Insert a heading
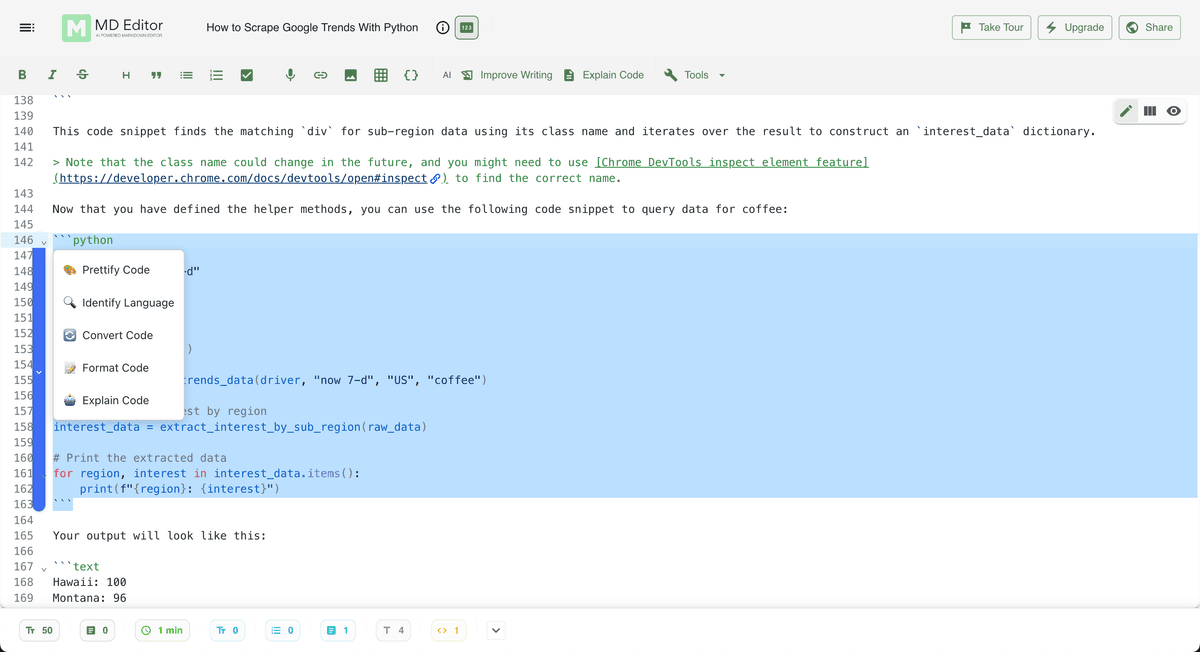Viewport: 1200px width, 652px height. point(125,75)
